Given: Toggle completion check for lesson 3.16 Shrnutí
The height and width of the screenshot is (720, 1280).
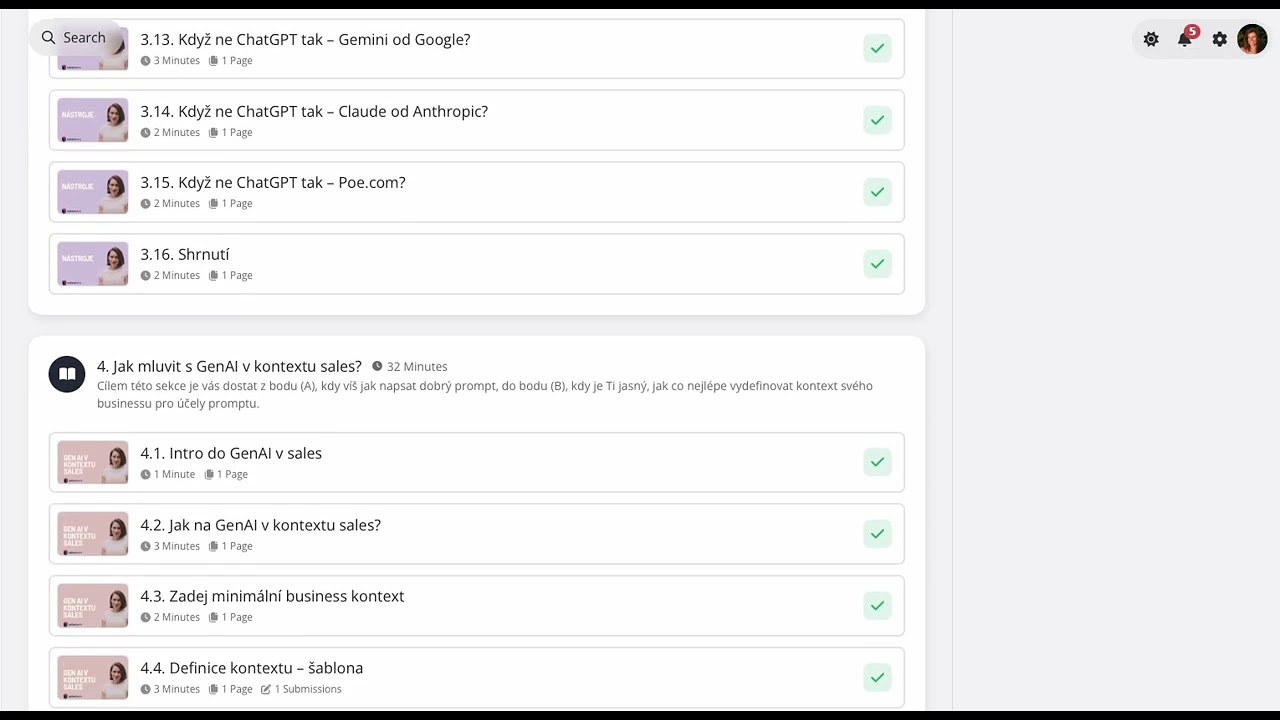Looking at the screenshot, I should pyautogui.click(x=877, y=264).
